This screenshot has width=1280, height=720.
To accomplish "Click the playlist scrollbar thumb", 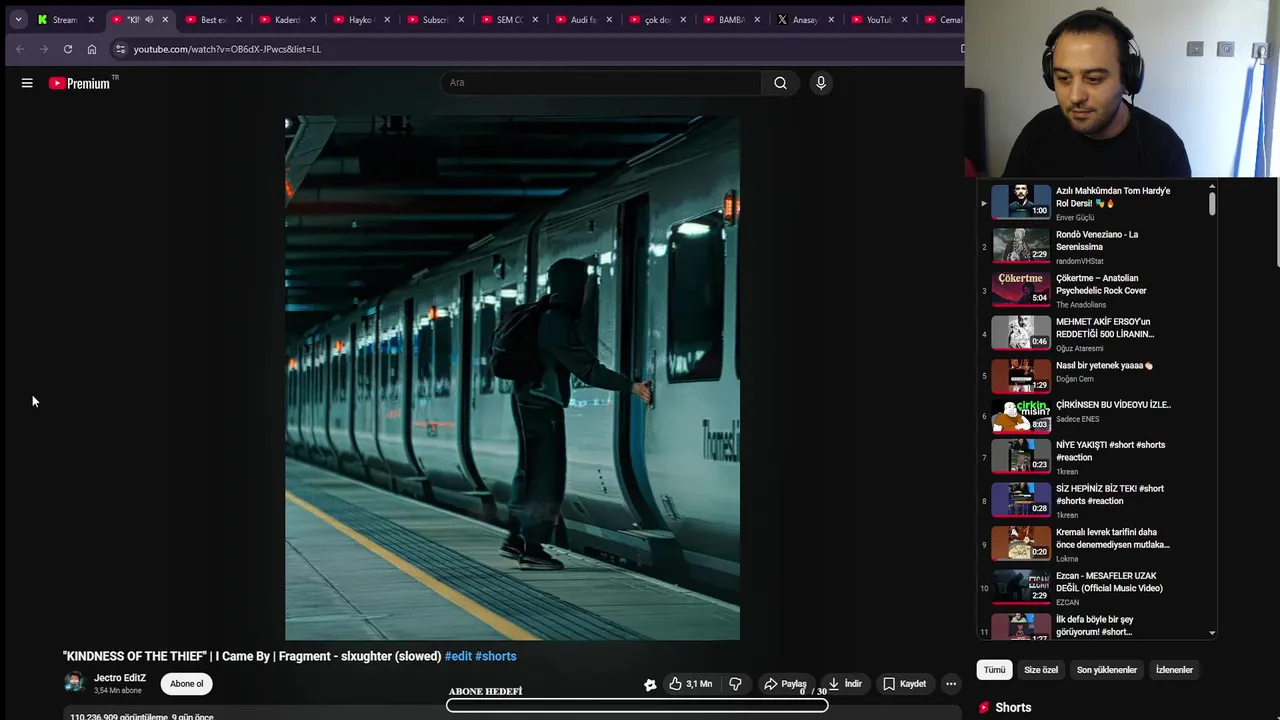I will coord(1212,203).
